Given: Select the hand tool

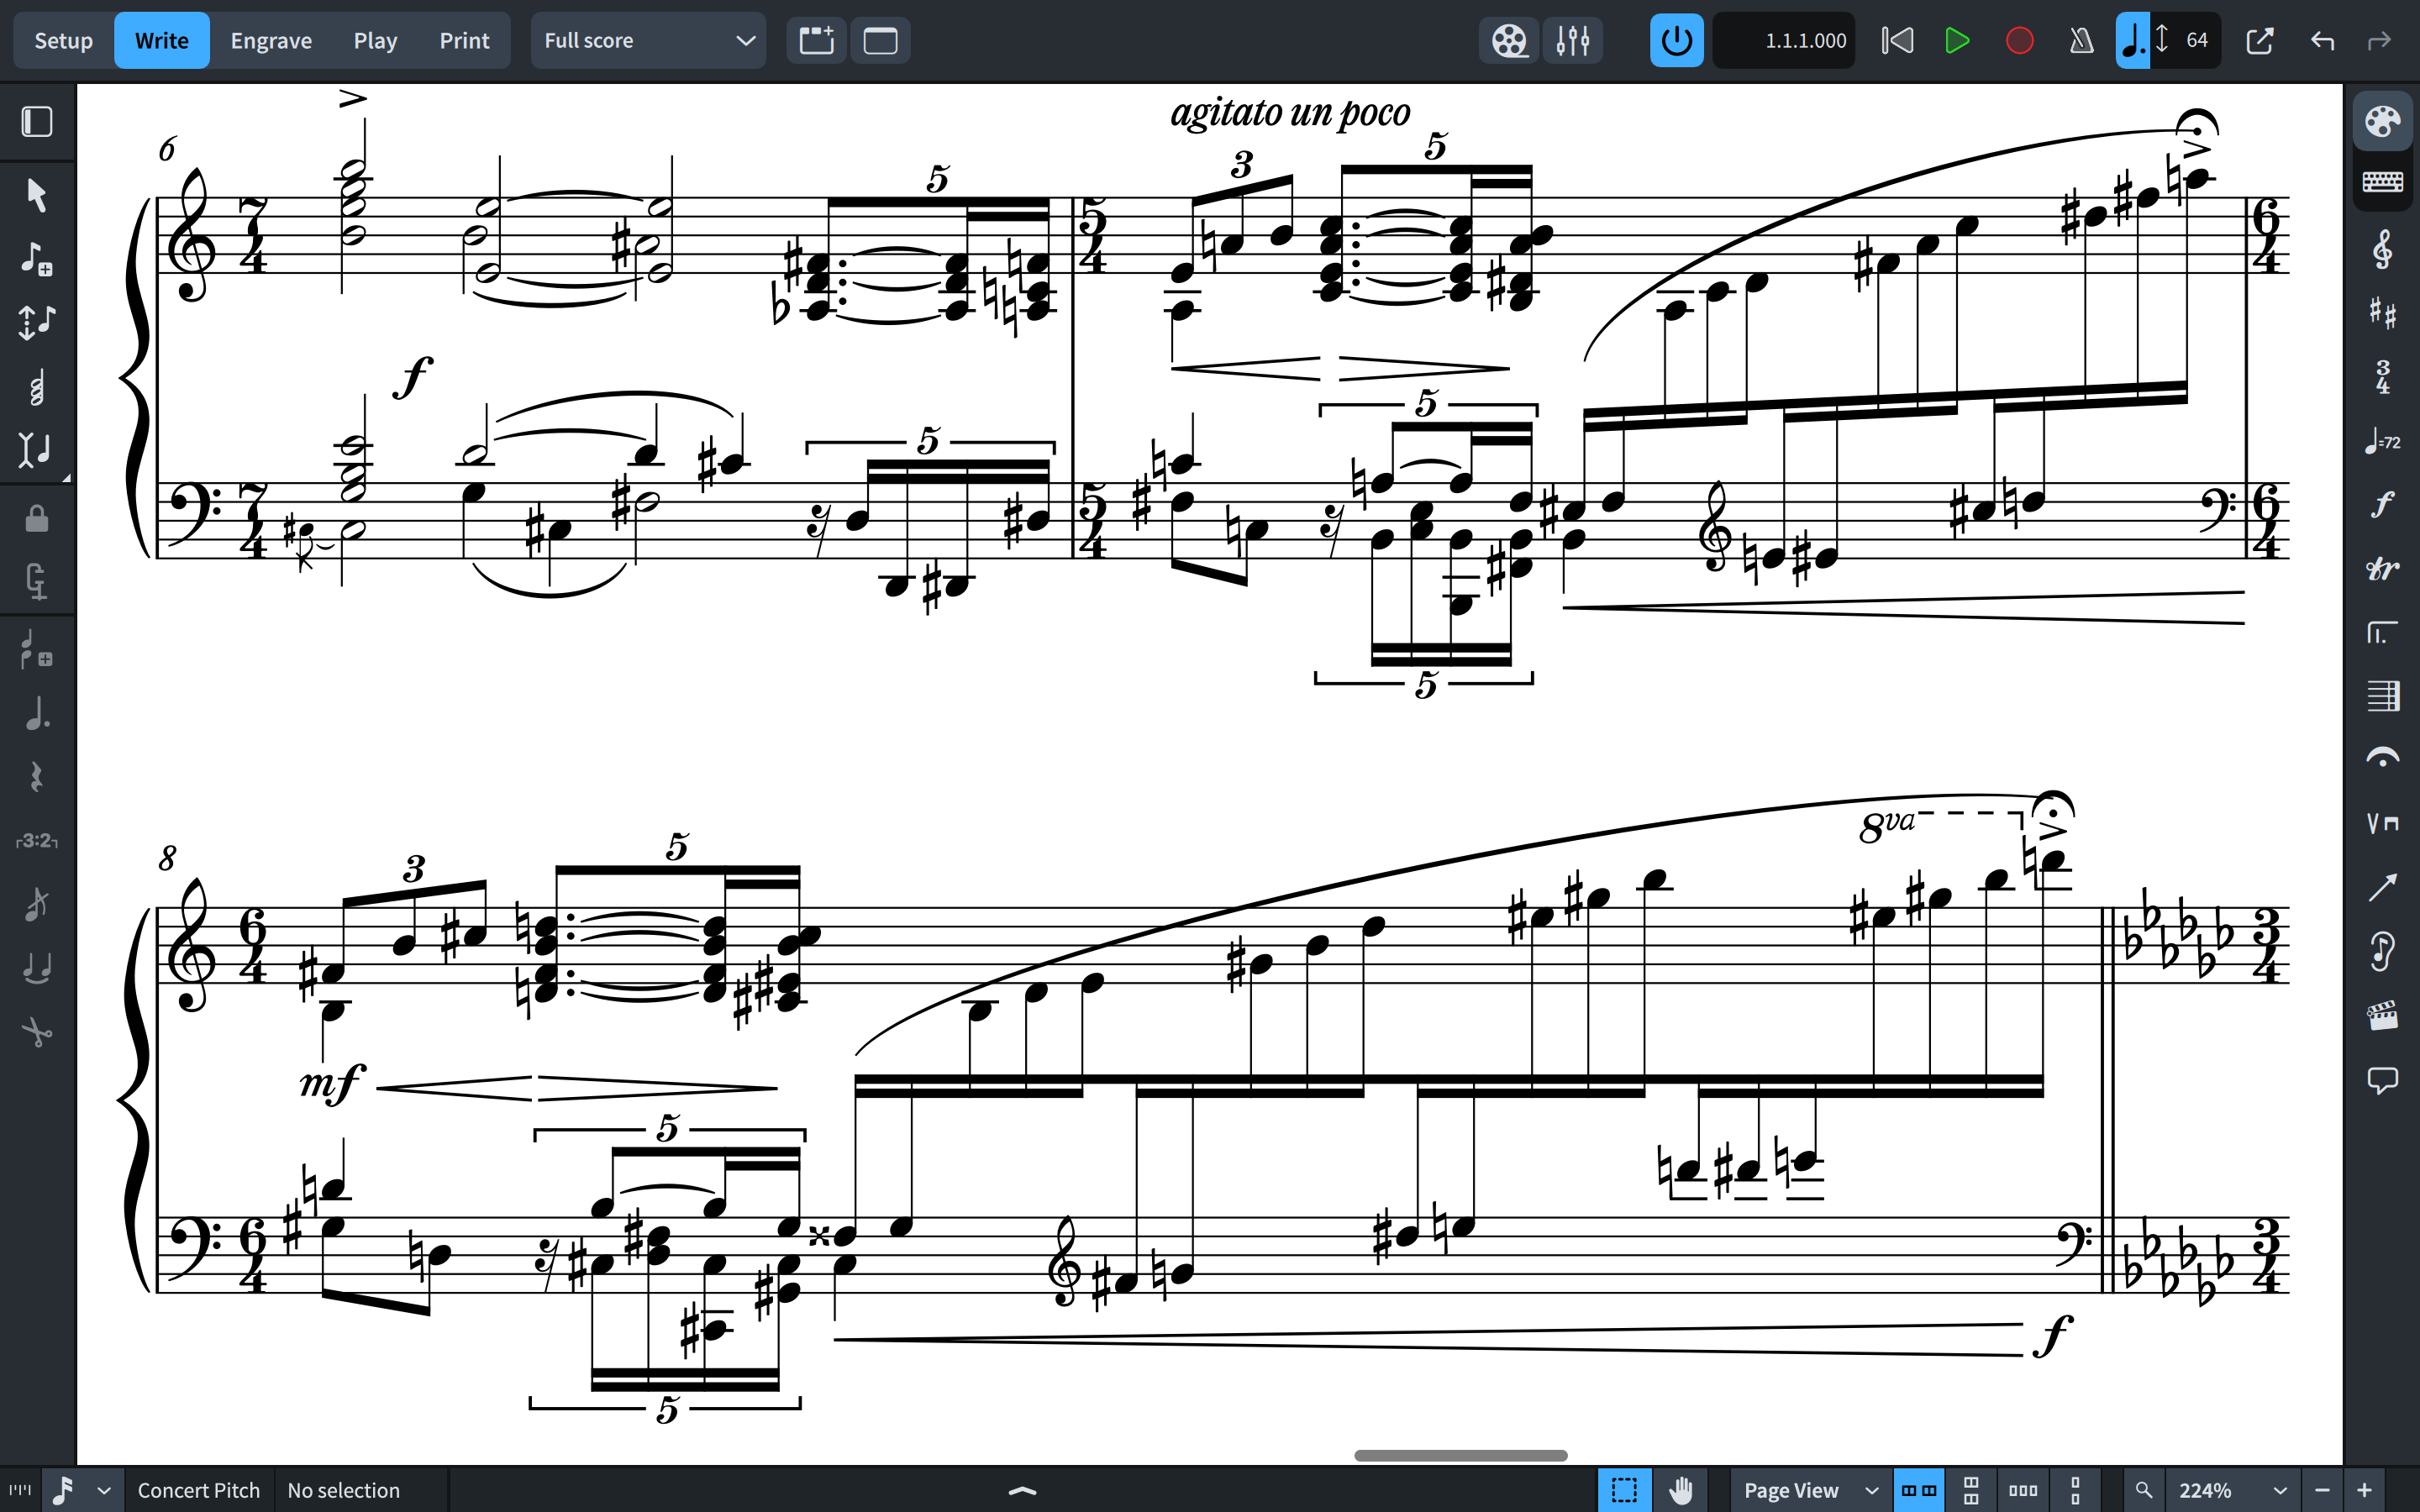Looking at the screenshot, I should point(1681,1490).
